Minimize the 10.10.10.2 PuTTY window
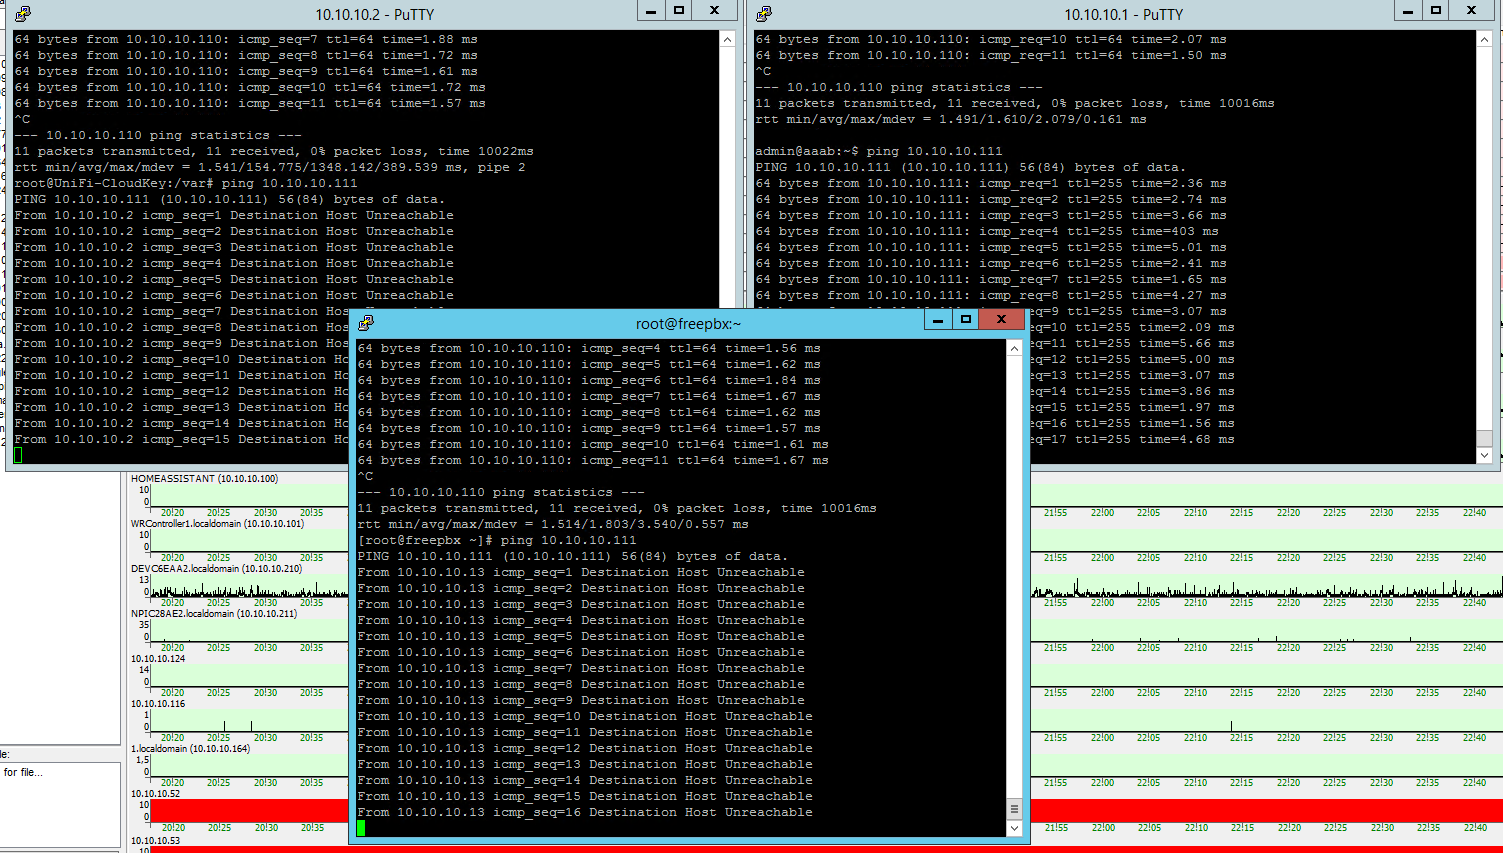Viewport: 1503px width, 853px height. tap(651, 11)
